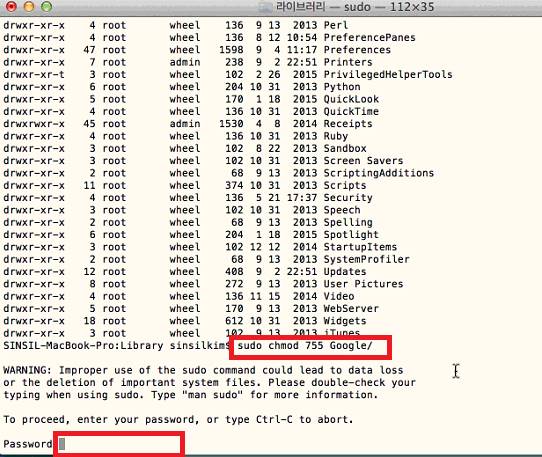Click the 'sudo chmod 755 Google/' command
Screen dimensions: 542x457
coord(305,345)
